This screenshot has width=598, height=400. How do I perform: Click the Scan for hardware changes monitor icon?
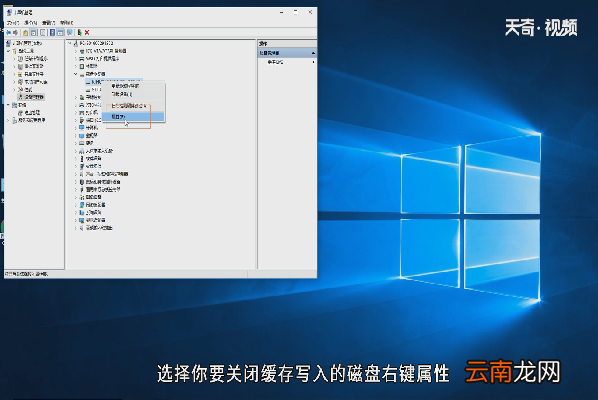pos(70,33)
